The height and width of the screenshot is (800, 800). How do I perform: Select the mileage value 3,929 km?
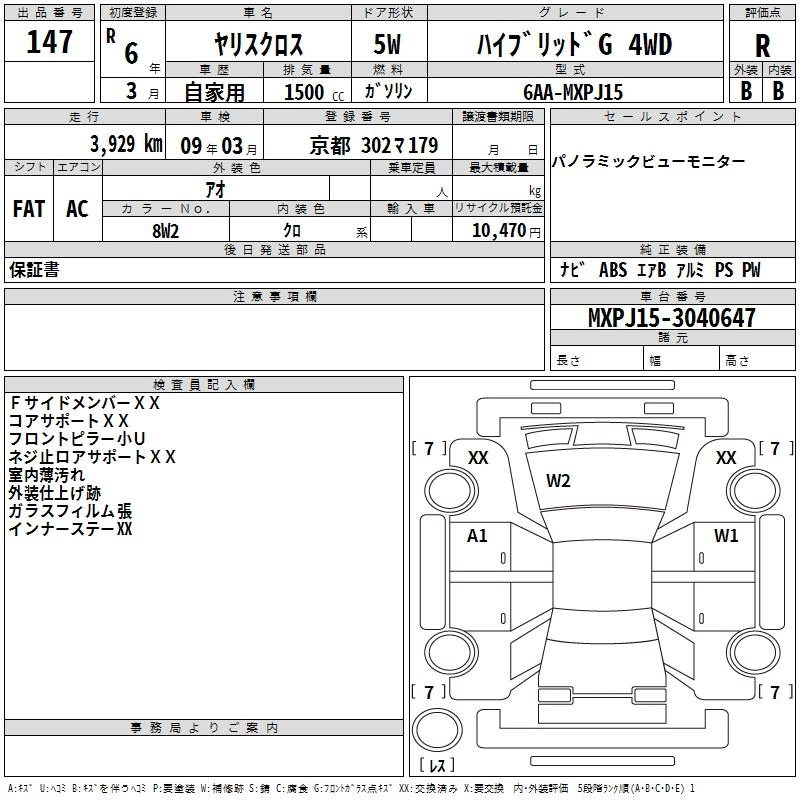tap(125, 144)
